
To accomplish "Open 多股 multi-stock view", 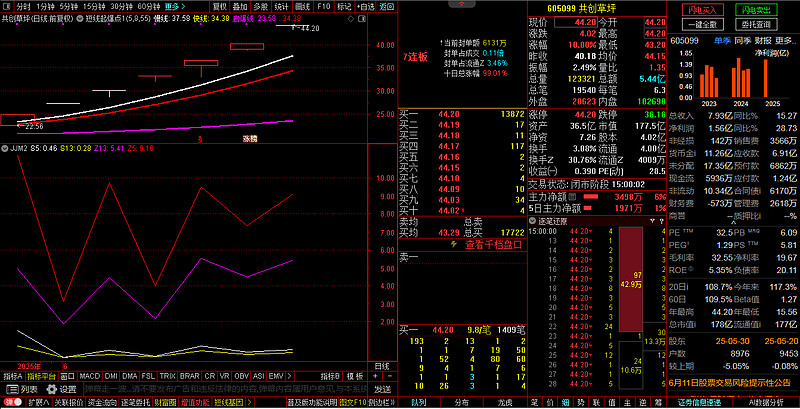I will pyautogui.click(x=260, y=7).
